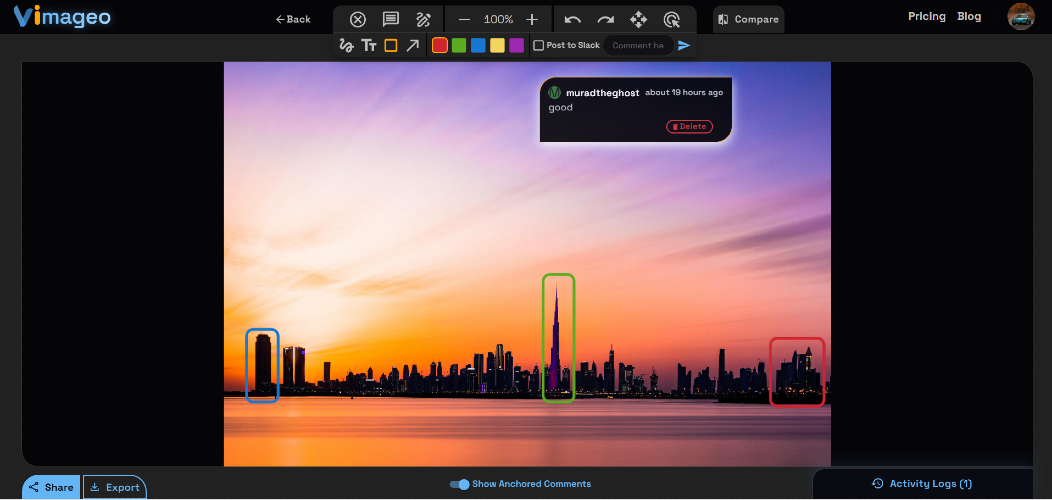This screenshot has width=1052, height=500.
Task: Activate the pan move tool
Action: [x=638, y=19]
